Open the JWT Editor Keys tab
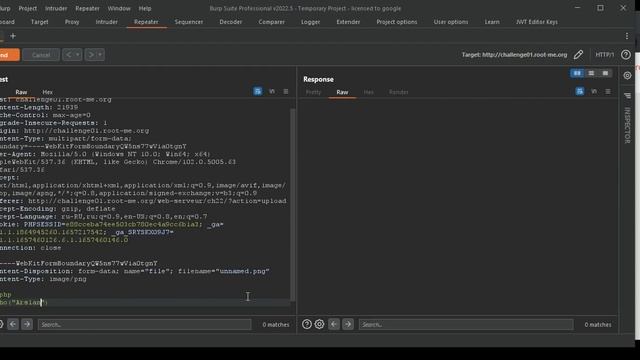Image resolution: width=640 pixels, height=360 pixels. pyautogui.click(x=537, y=22)
